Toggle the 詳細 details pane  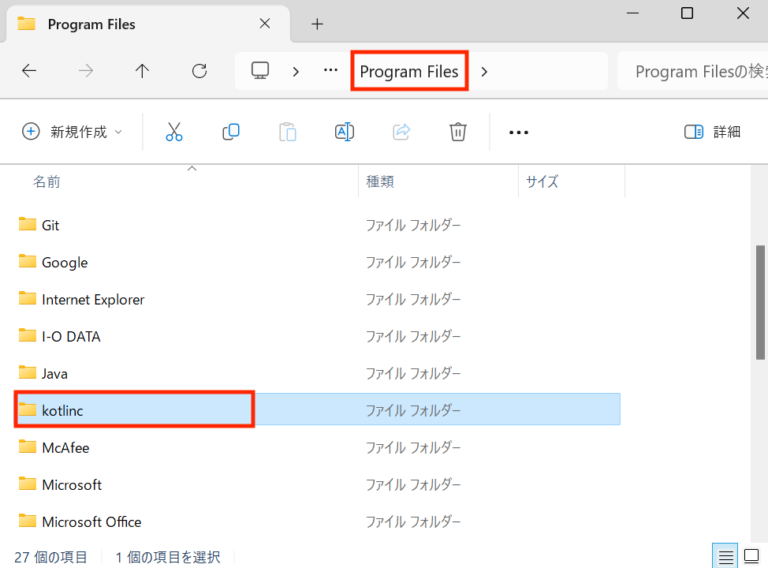pyautogui.click(x=712, y=132)
